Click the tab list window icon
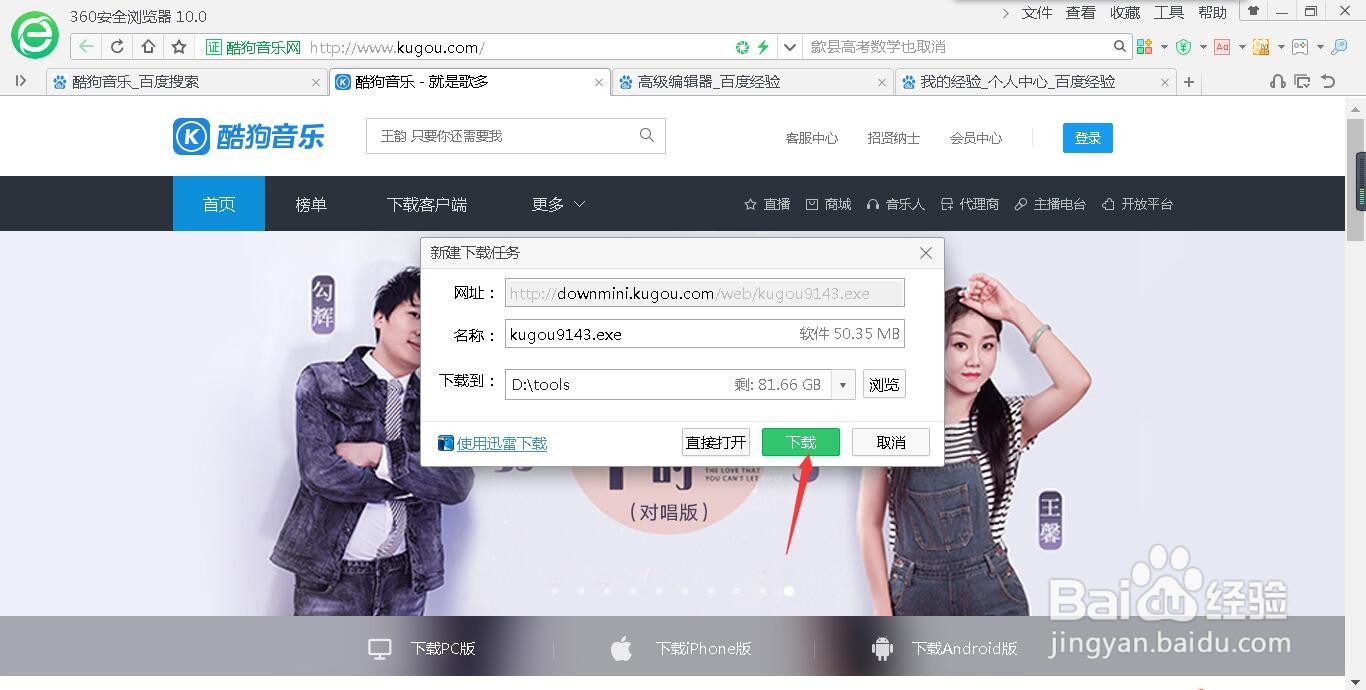The width and height of the screenshot is (1366, 690). [1302, 81]
